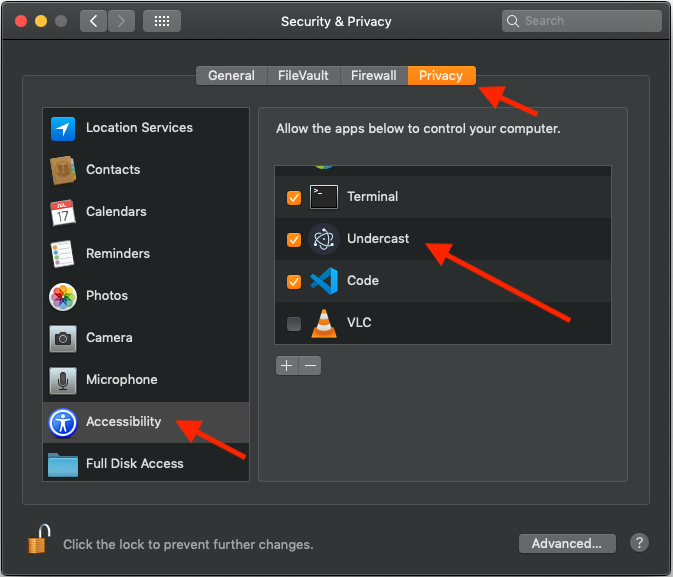Uncheck the Terminal checkbox
Image resolution: width=673 pixels, height=577 pixels.
(x=294, y=197)
